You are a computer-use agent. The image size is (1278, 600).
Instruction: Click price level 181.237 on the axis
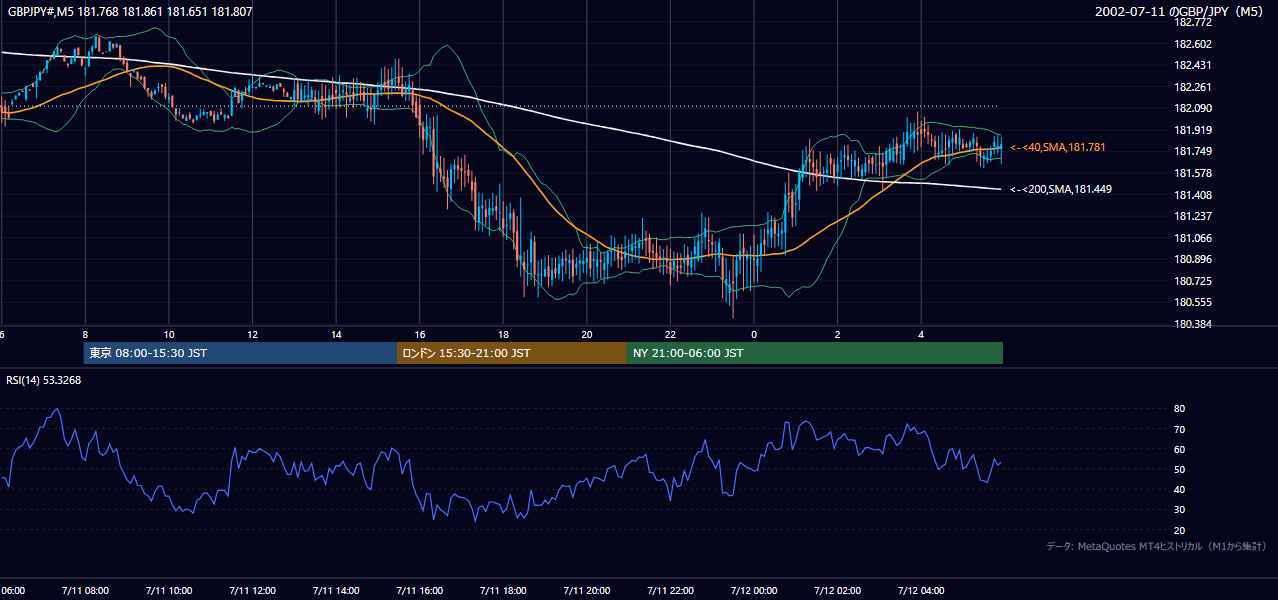(1193, 216)
